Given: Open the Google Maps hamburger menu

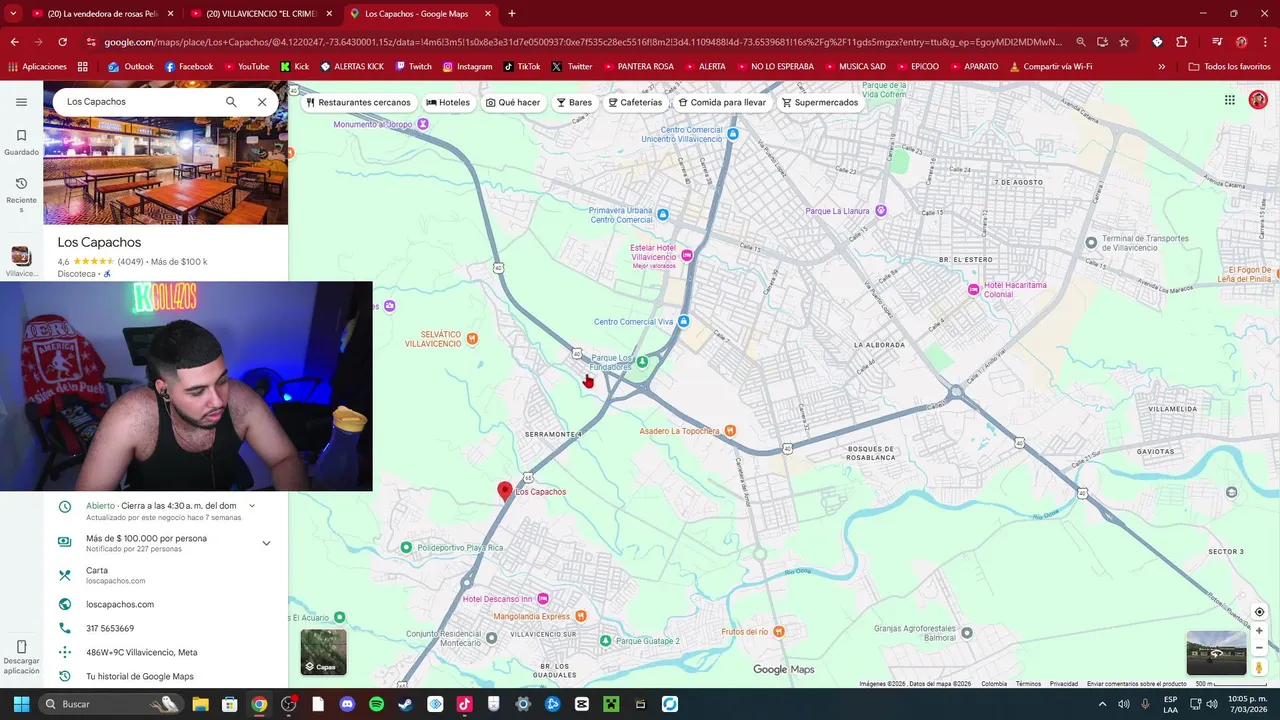Looking at the screenshot, I should pos(21,102).
